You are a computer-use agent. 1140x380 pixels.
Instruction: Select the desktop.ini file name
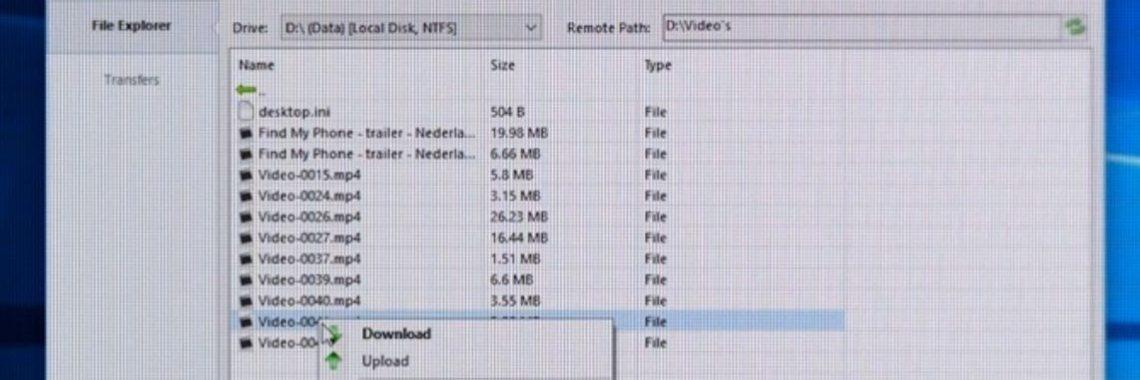point(294,112)
